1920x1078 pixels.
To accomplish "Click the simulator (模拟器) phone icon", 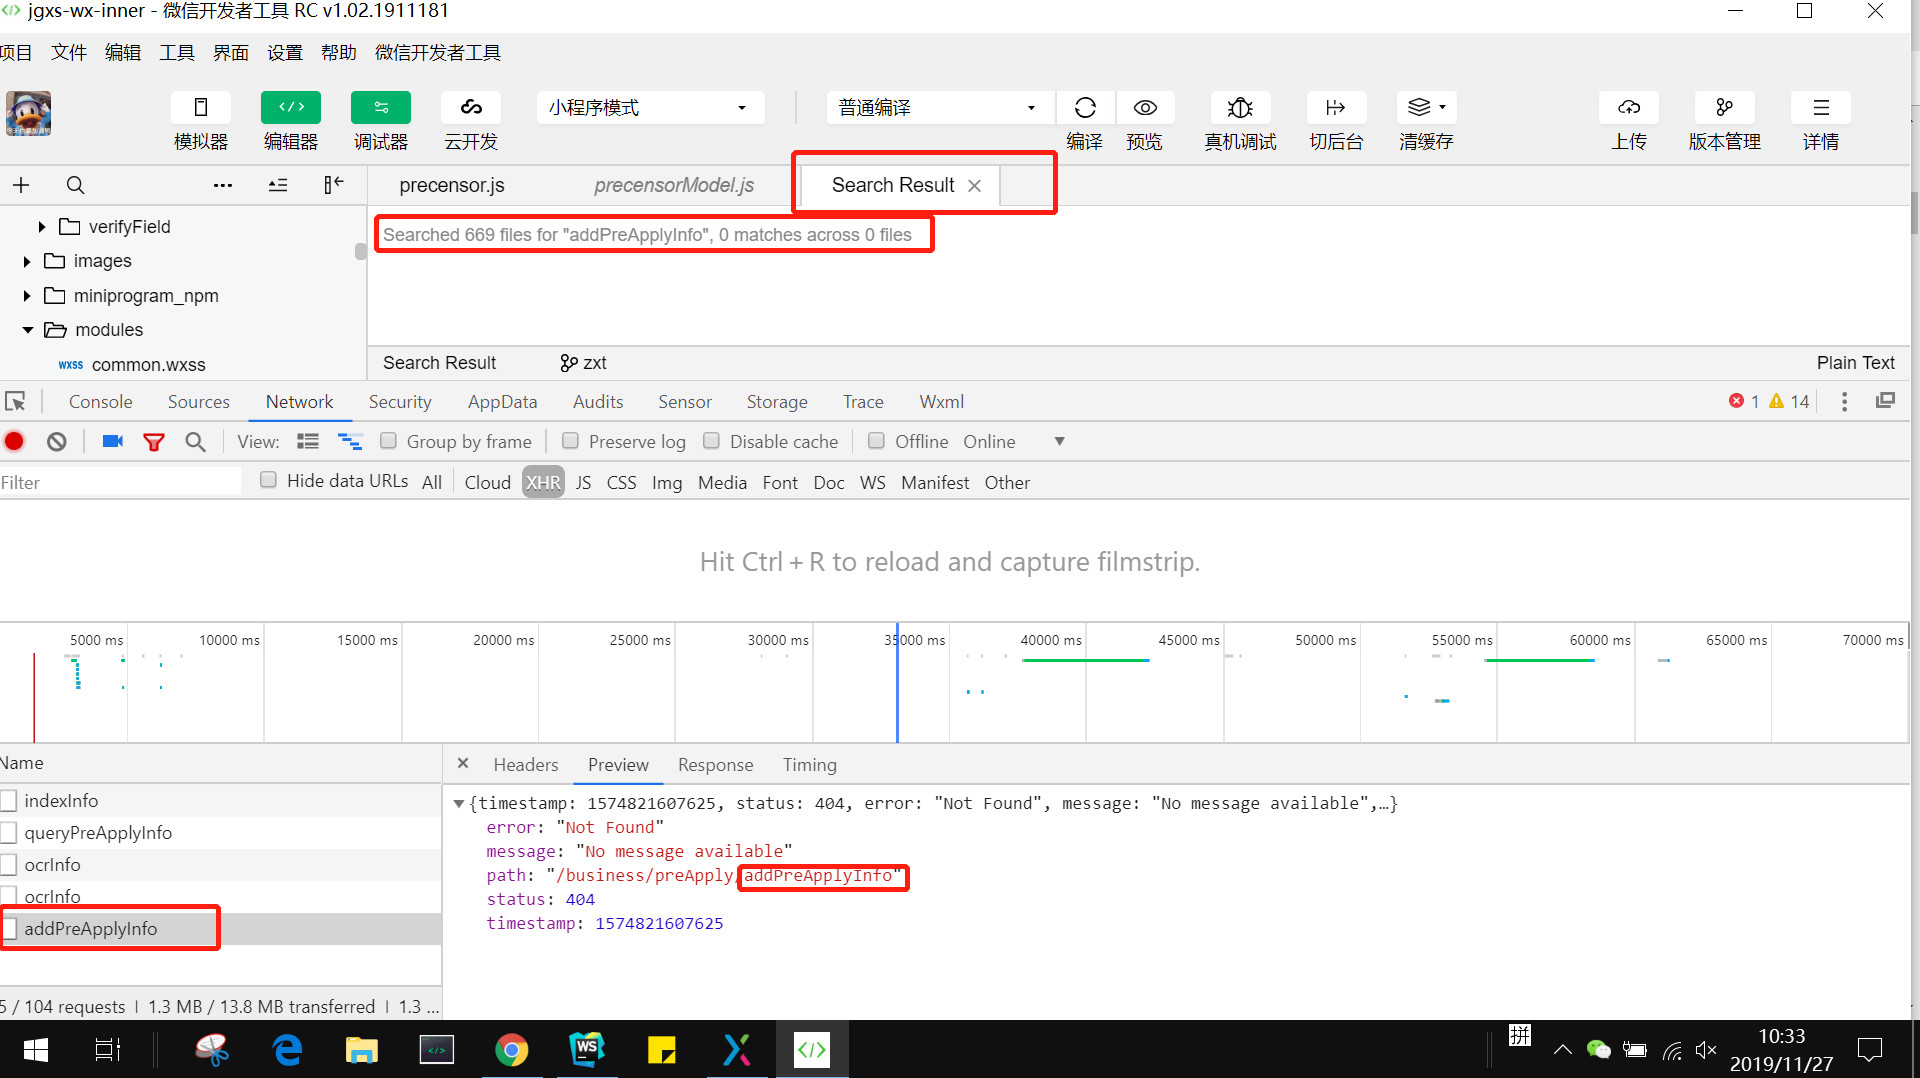I will pos(200,108).
